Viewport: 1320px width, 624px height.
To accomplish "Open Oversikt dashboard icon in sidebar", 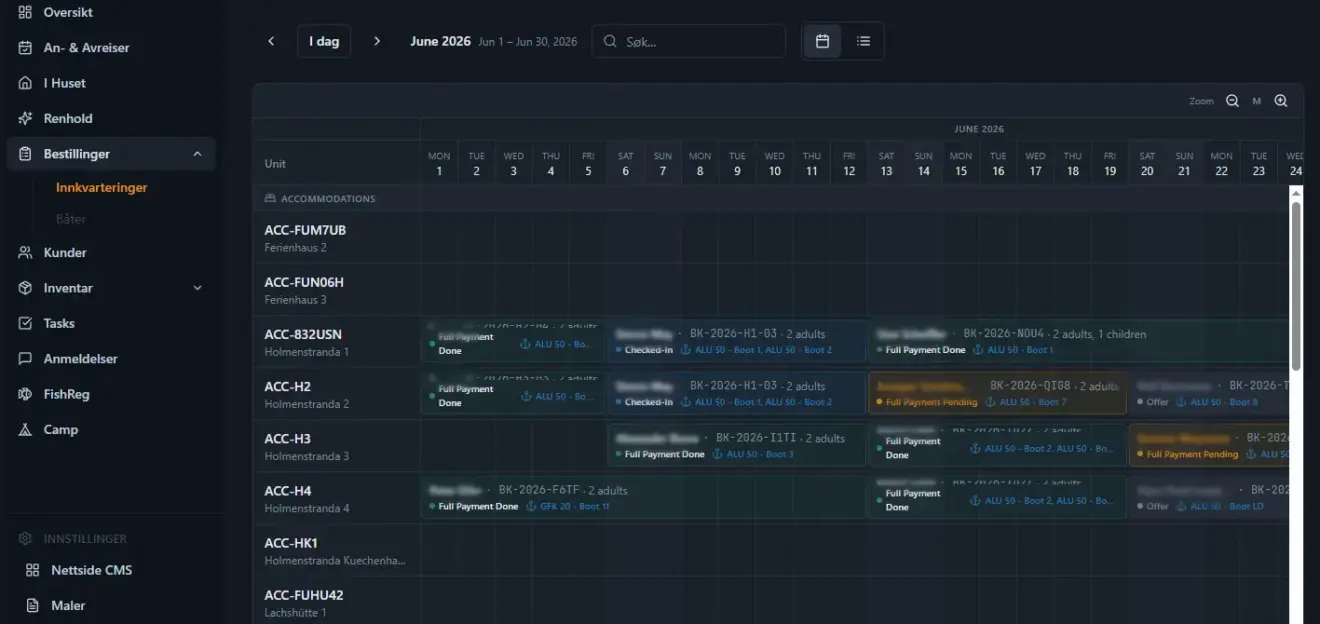I will (25, 12).
